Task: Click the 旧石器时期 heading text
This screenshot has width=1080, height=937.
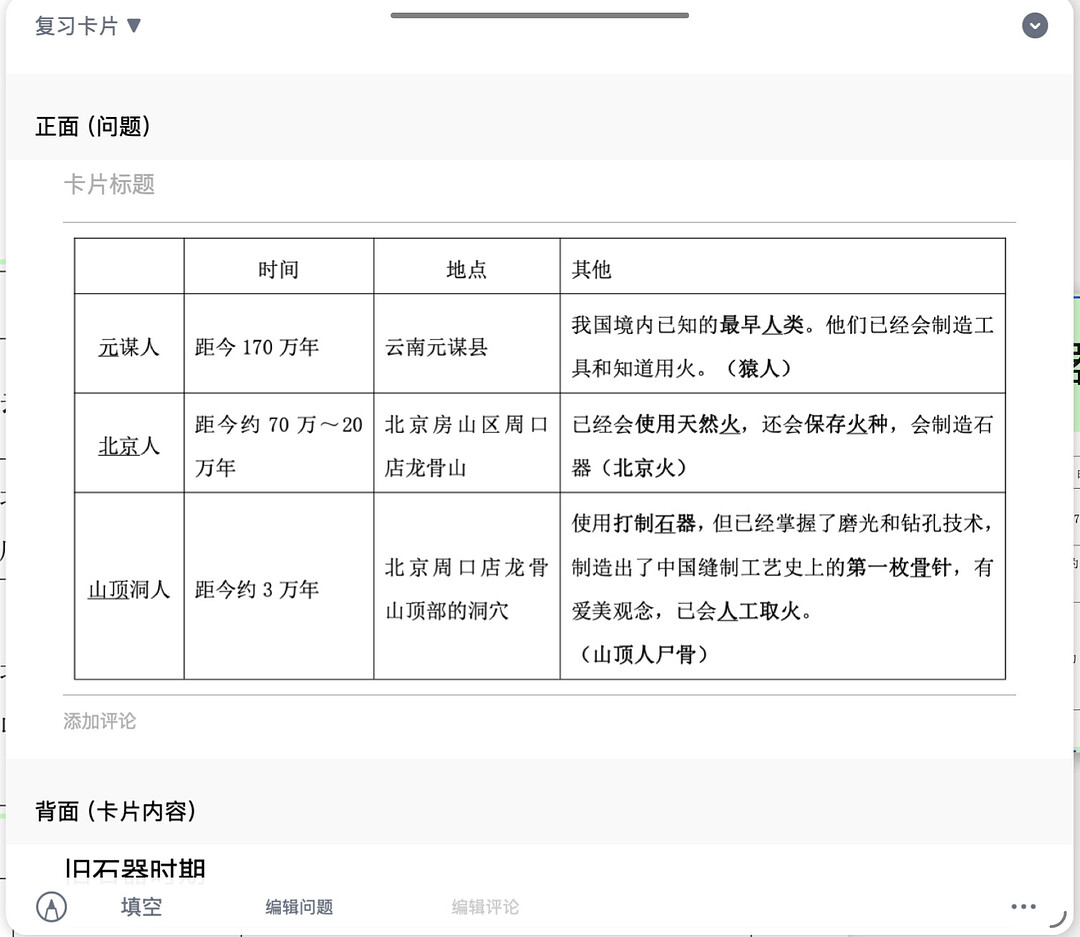Action: coord(135,870)
